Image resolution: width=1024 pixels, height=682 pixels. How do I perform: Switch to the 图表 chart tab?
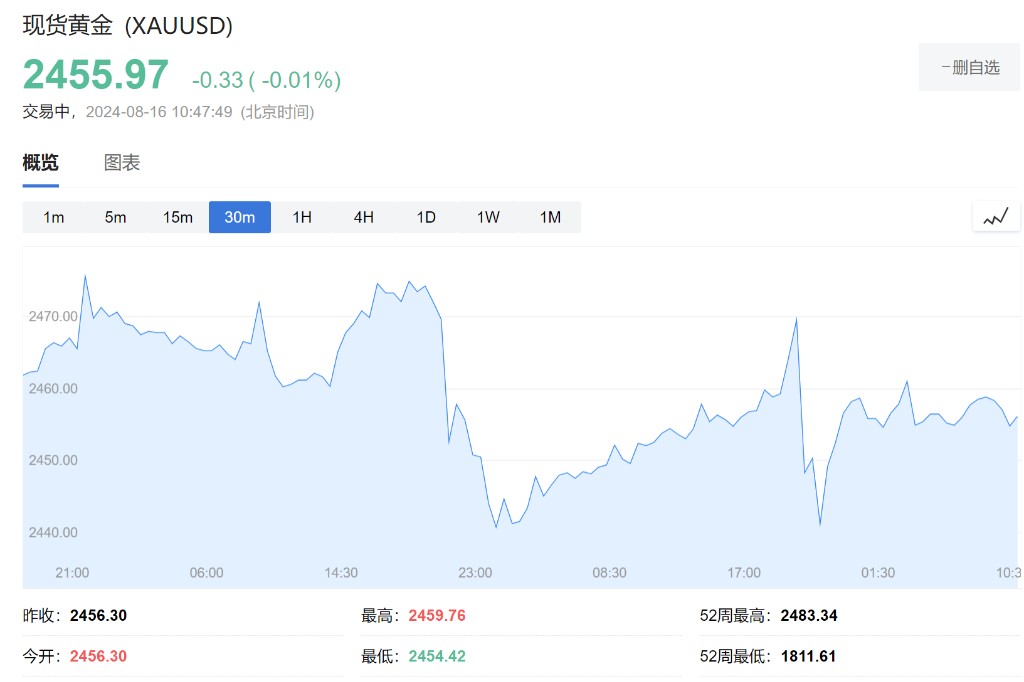pyautogui.click(x=122, y=163)
